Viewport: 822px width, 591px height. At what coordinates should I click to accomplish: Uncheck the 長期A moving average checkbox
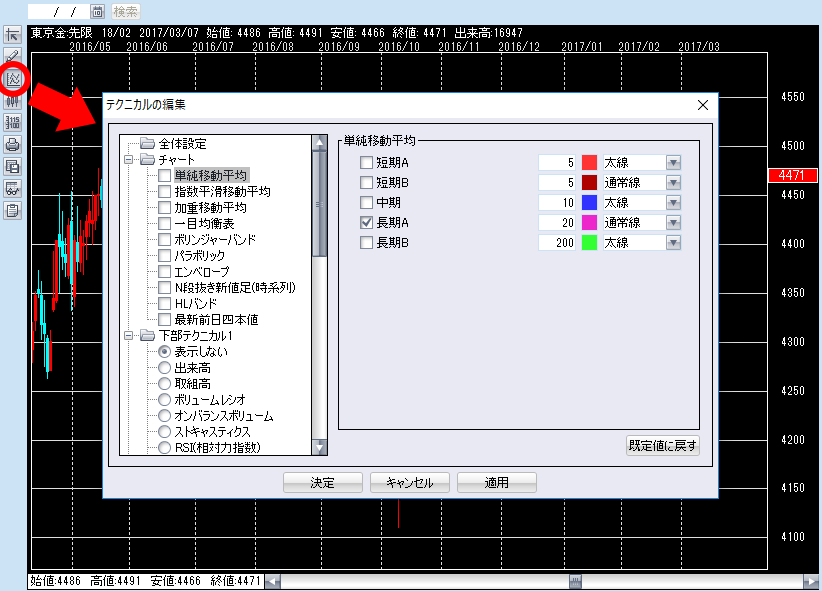pos(367,223)
